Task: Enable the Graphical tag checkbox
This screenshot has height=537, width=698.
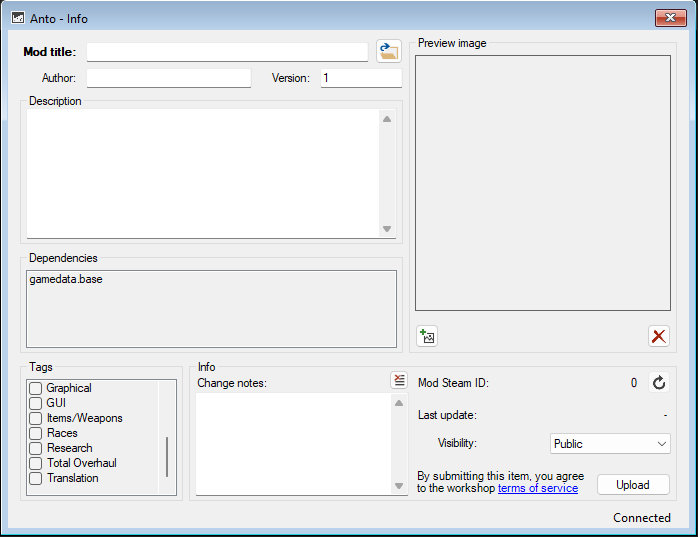Action: tap(36, 388)
